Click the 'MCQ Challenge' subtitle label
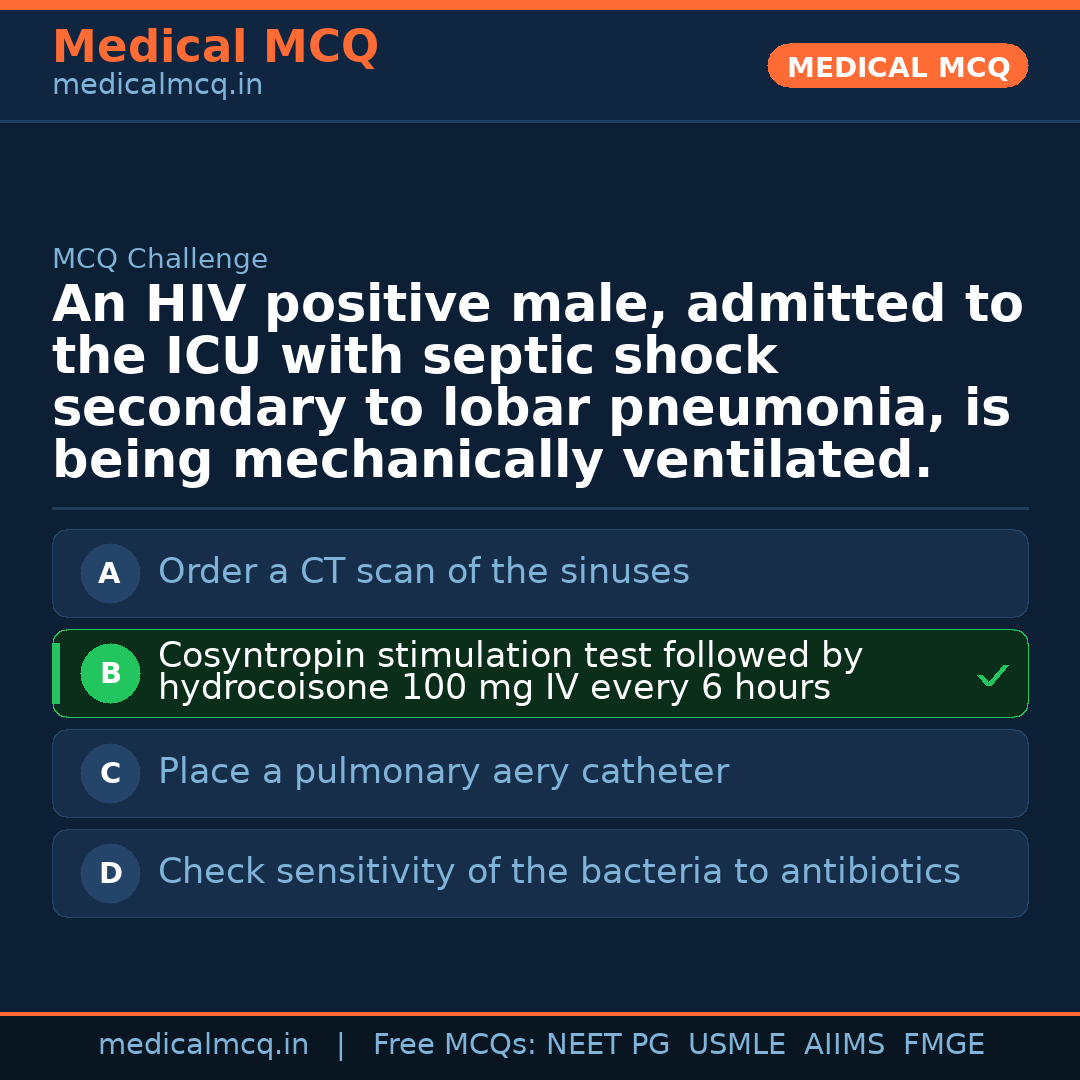The image size is (1080, 1080). click(160, 260)
